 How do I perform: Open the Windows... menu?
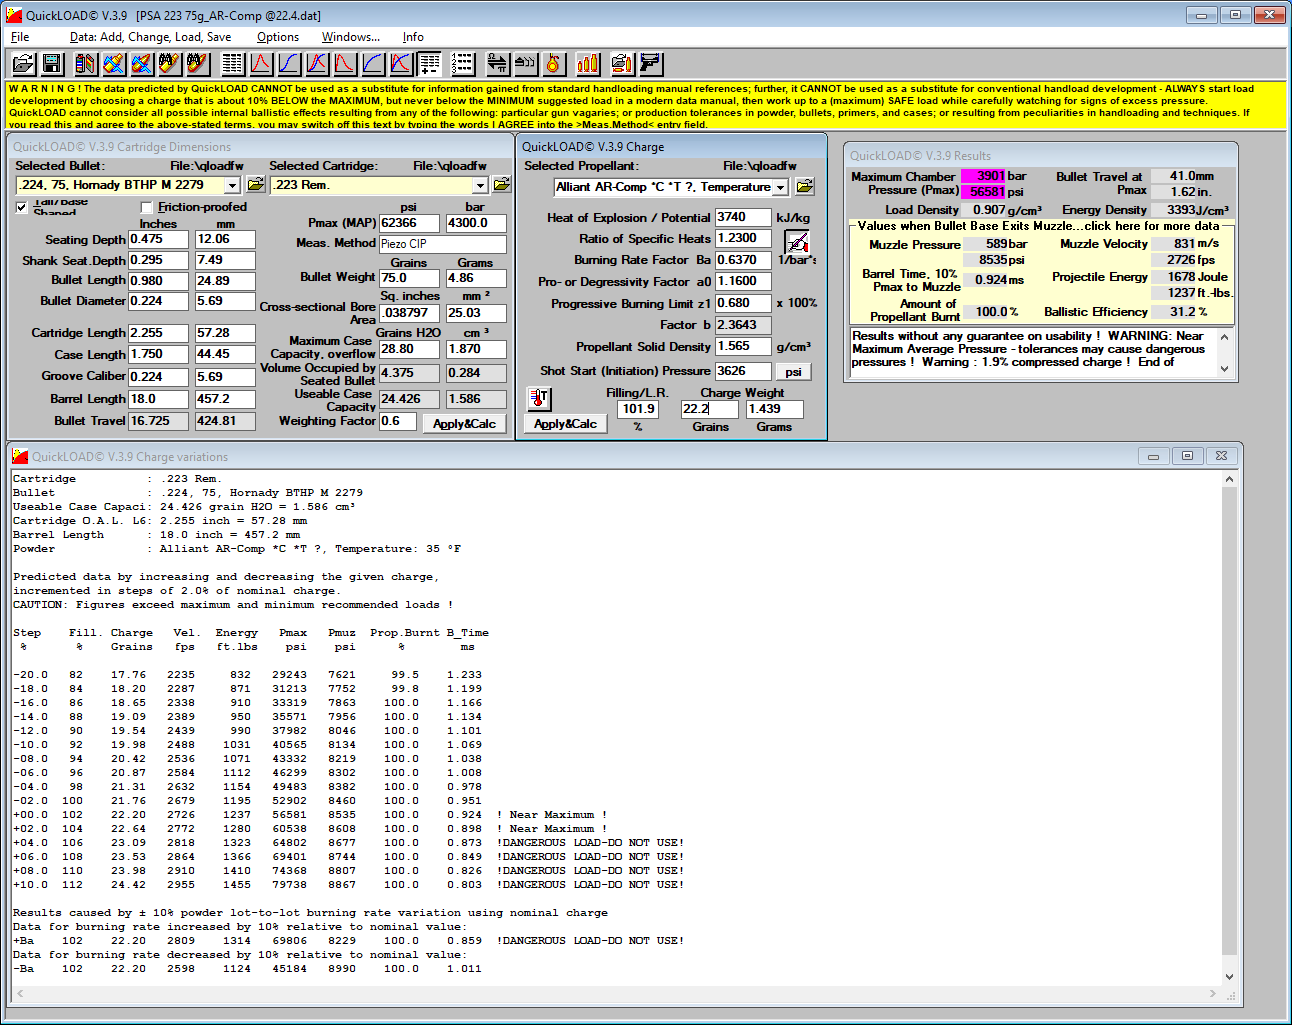point(350,37)
